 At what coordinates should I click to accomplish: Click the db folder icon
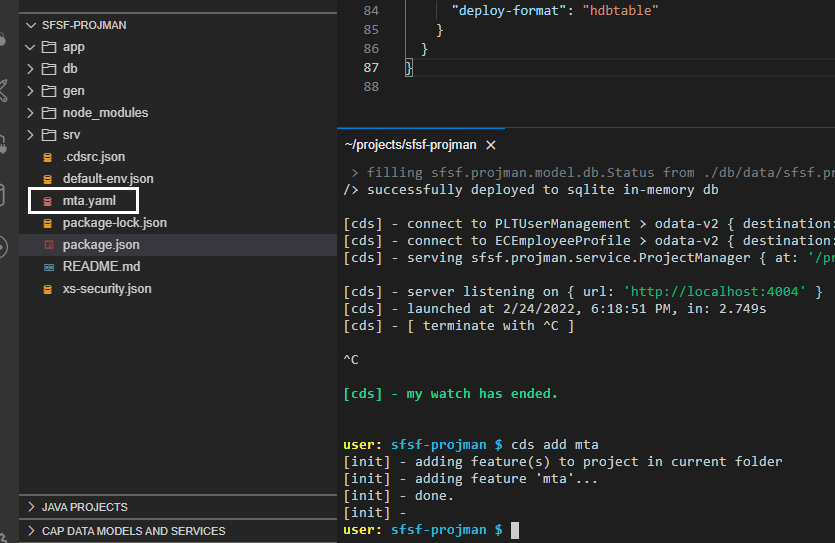pyautogui.click(x=49, y=69)
